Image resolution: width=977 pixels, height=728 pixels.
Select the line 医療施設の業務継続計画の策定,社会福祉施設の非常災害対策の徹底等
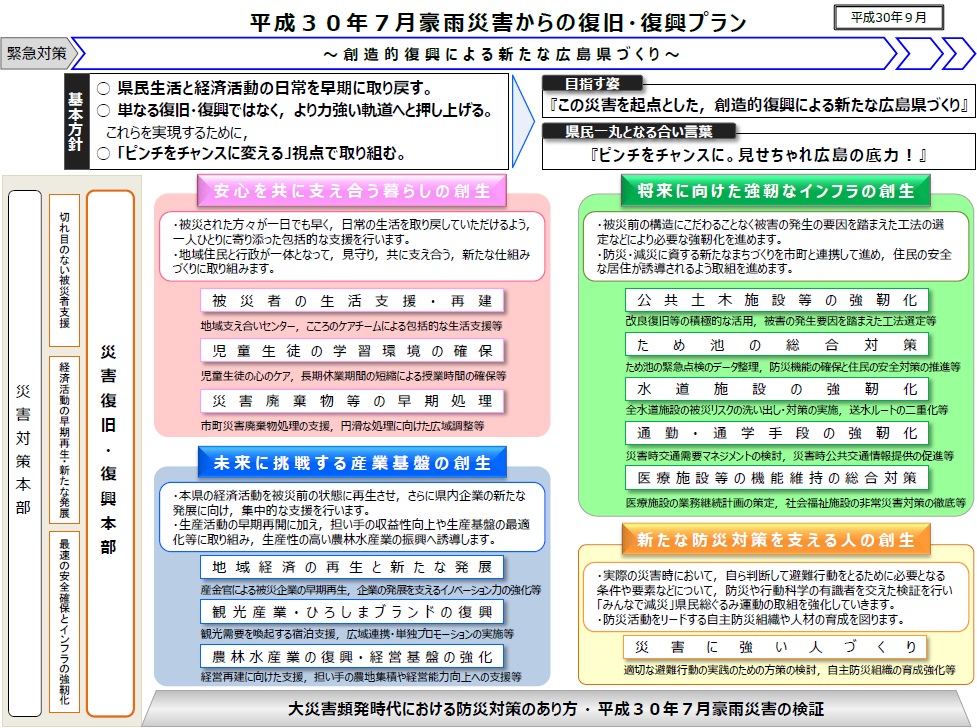coord(796,502)
